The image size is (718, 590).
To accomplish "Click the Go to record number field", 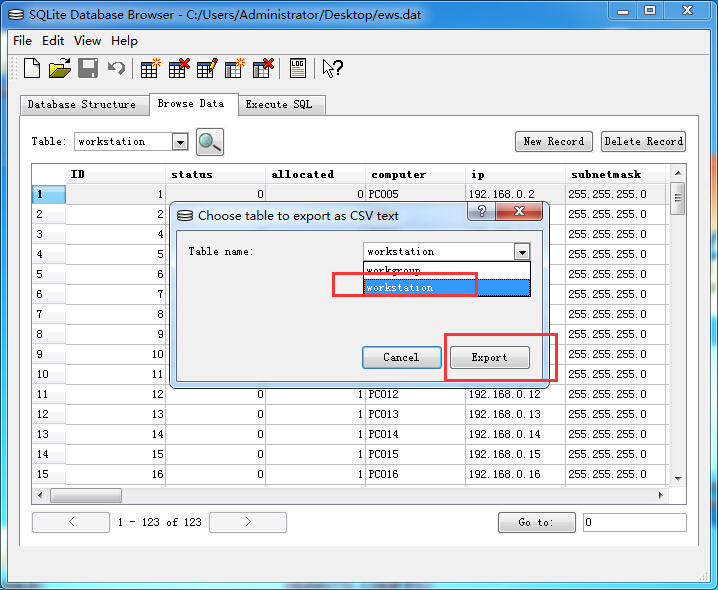I will coord(634,522).
